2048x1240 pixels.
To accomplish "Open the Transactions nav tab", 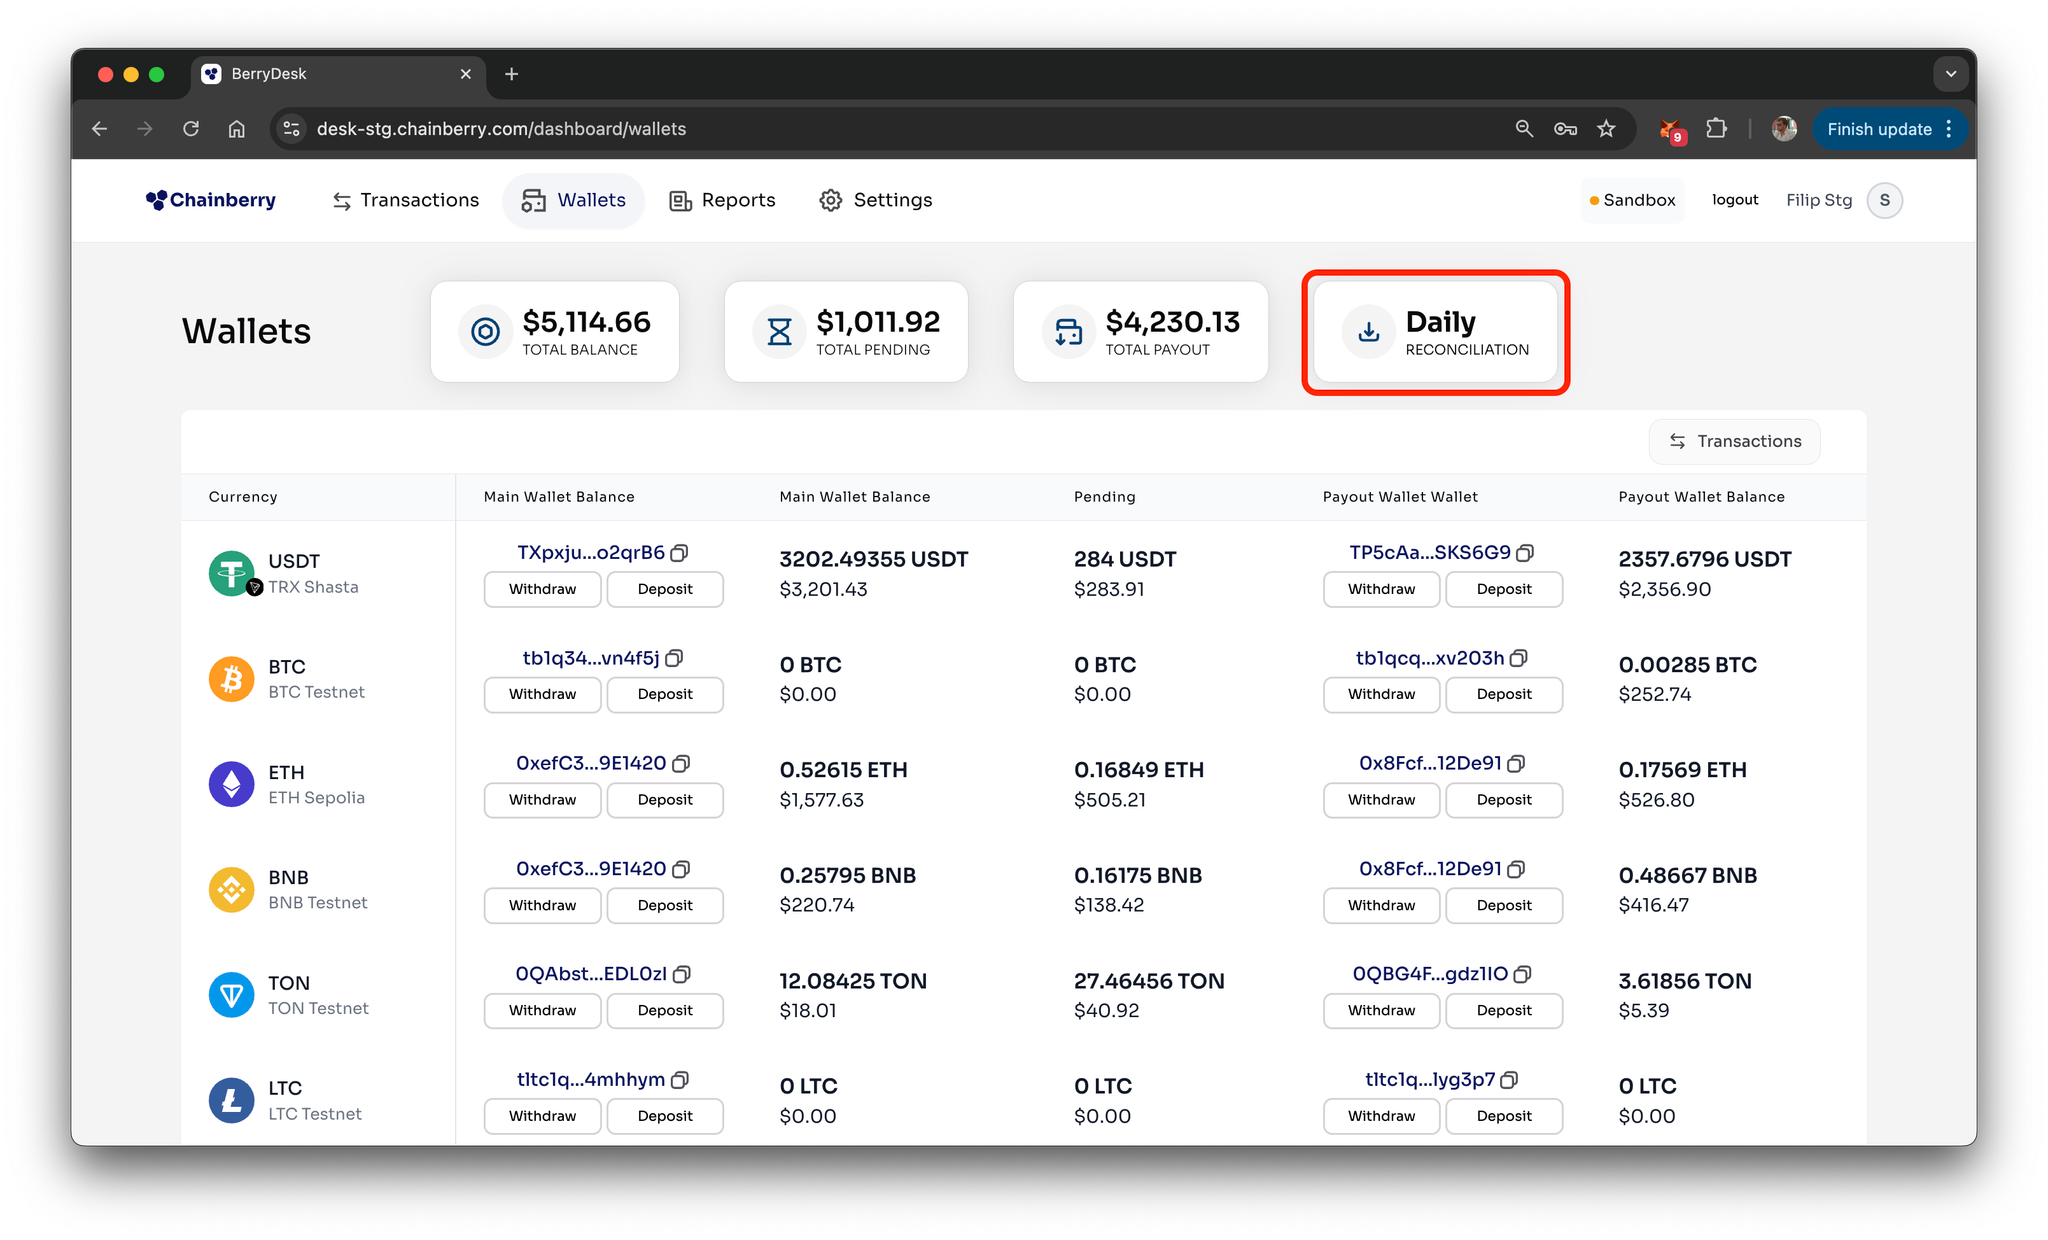I will [406, 200].
